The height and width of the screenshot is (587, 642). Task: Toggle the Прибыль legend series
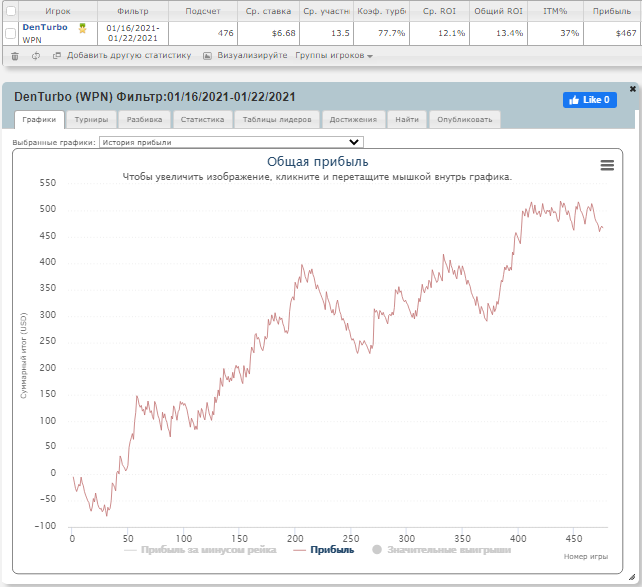tap(323, 550)
